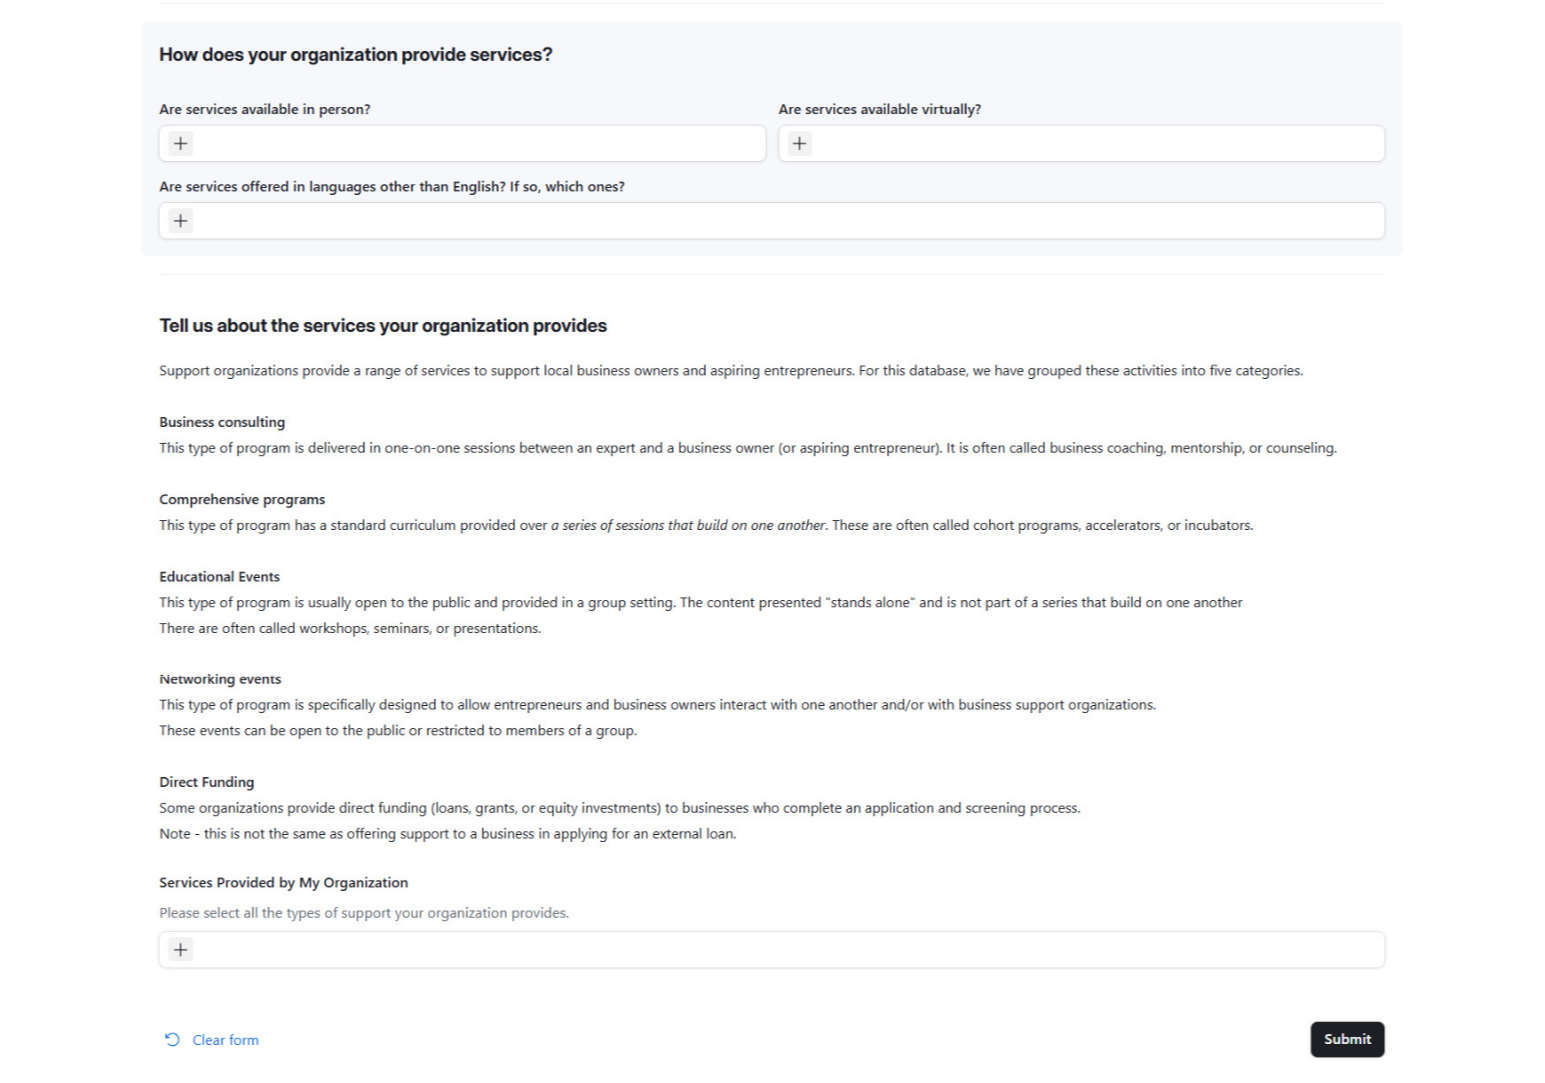Click plus icon under Services Provided by My Organization
The image size is (1545, 1083).
180,950
